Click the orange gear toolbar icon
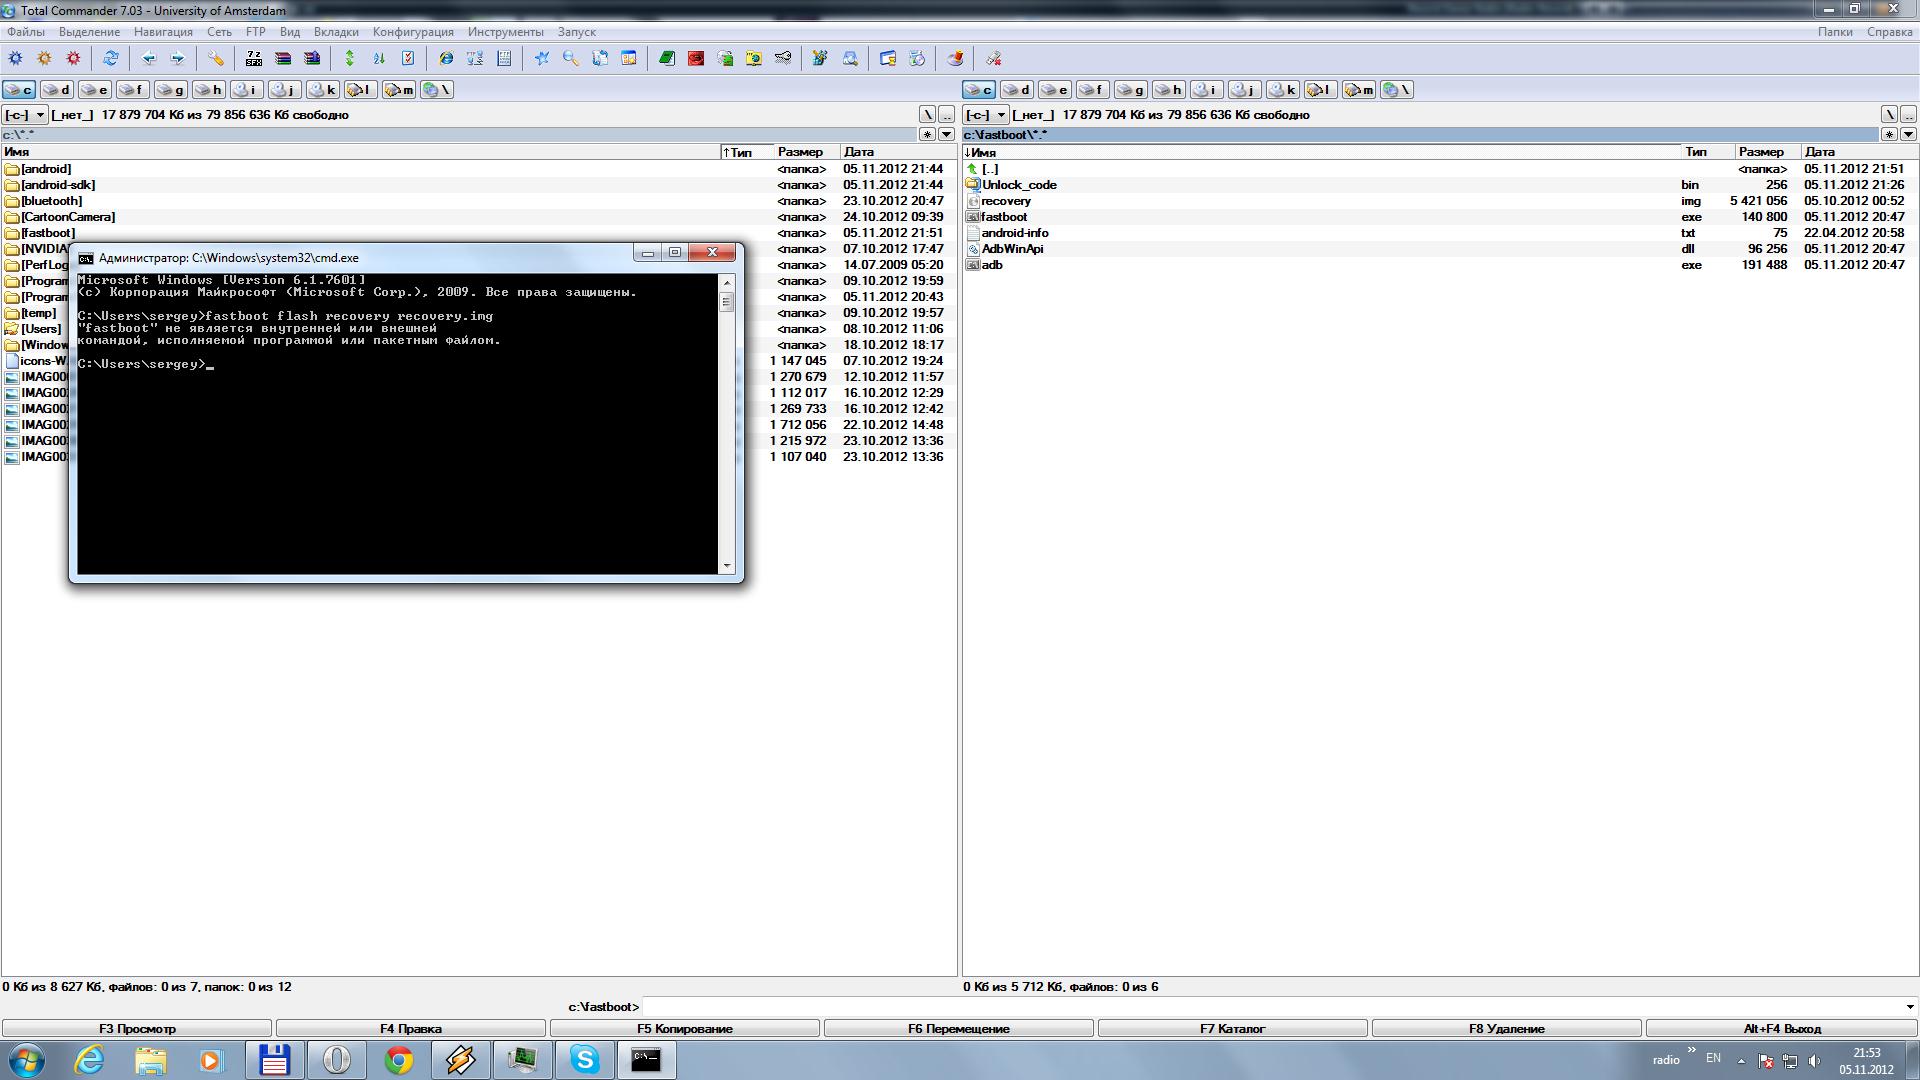 pos(44,59)
